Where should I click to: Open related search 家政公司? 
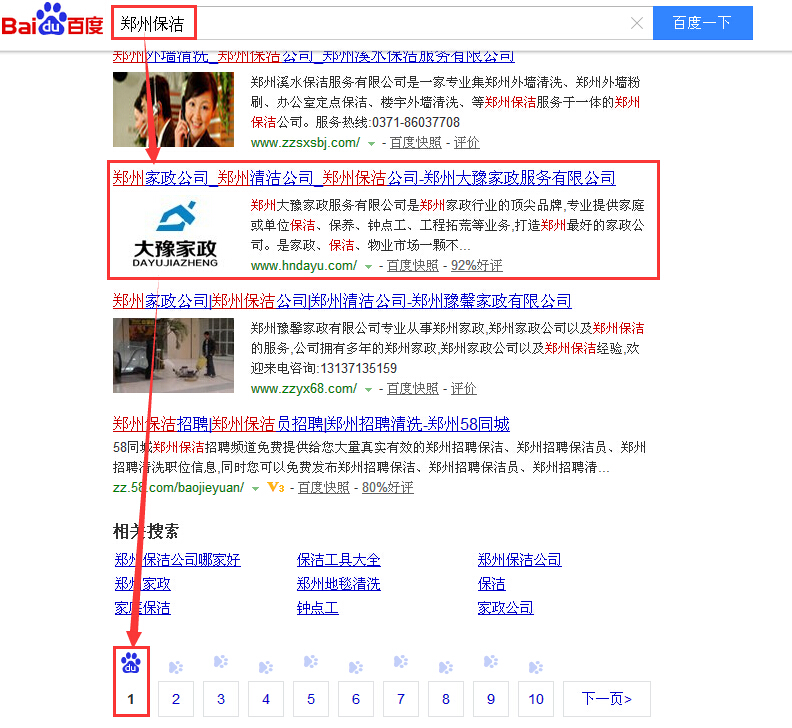pos(506,608)
